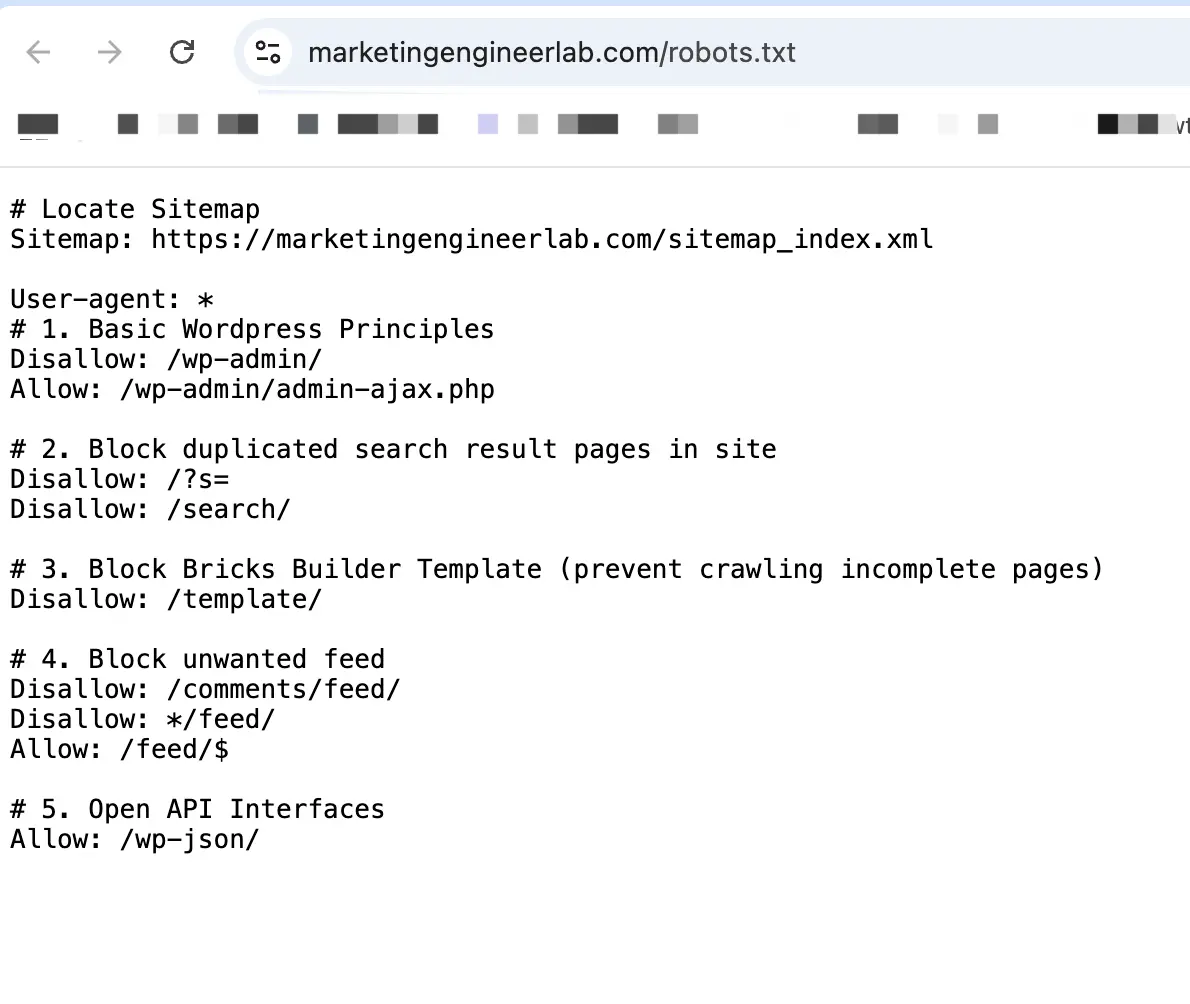Click the bookmark favicon left of the address bar start
This screenshot has height=1004, width=1190.
coord(127,123)
